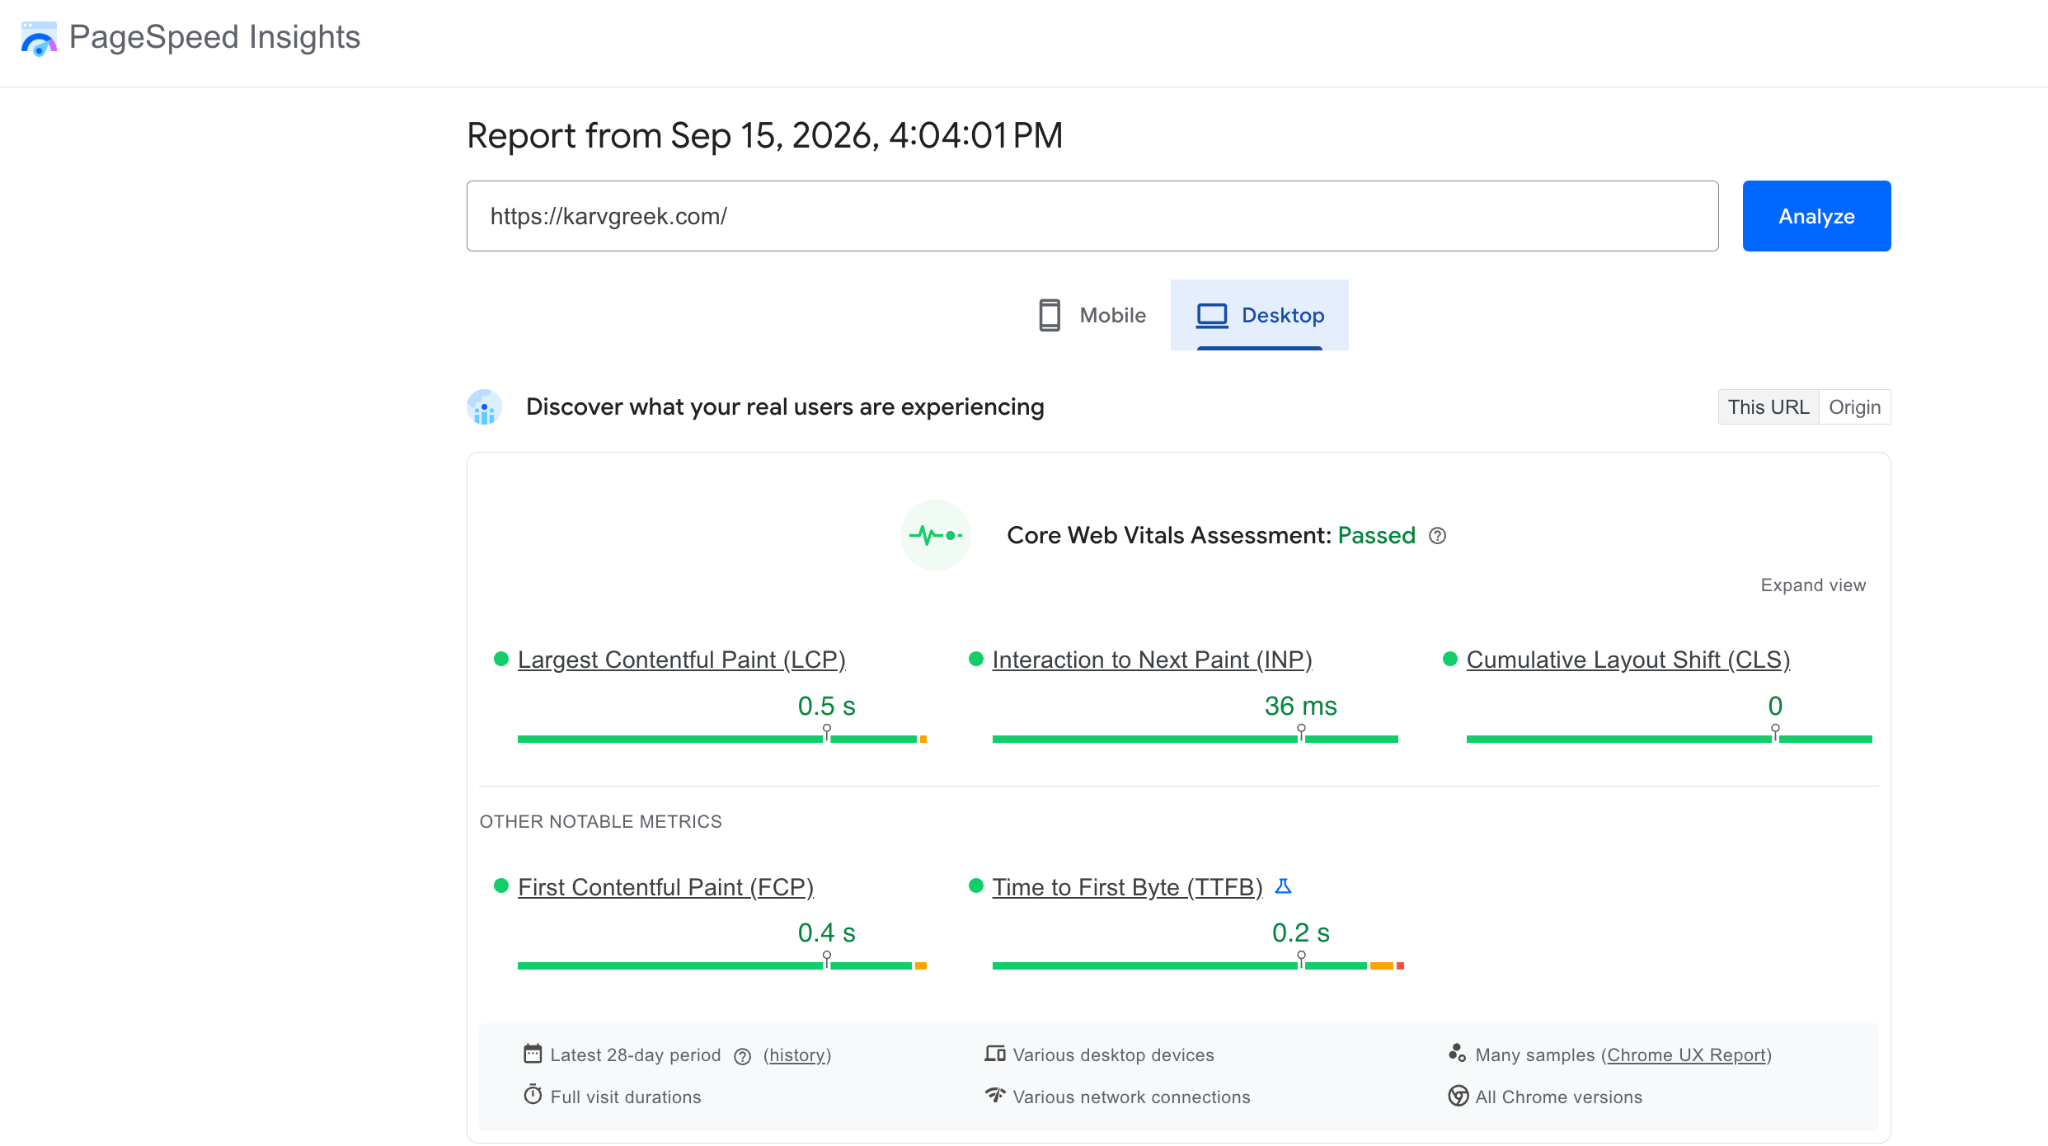This screenshot has width=2048, height=1146.
Task: Click devices icon beside Various desktop devices
Action: [995, 1053]
